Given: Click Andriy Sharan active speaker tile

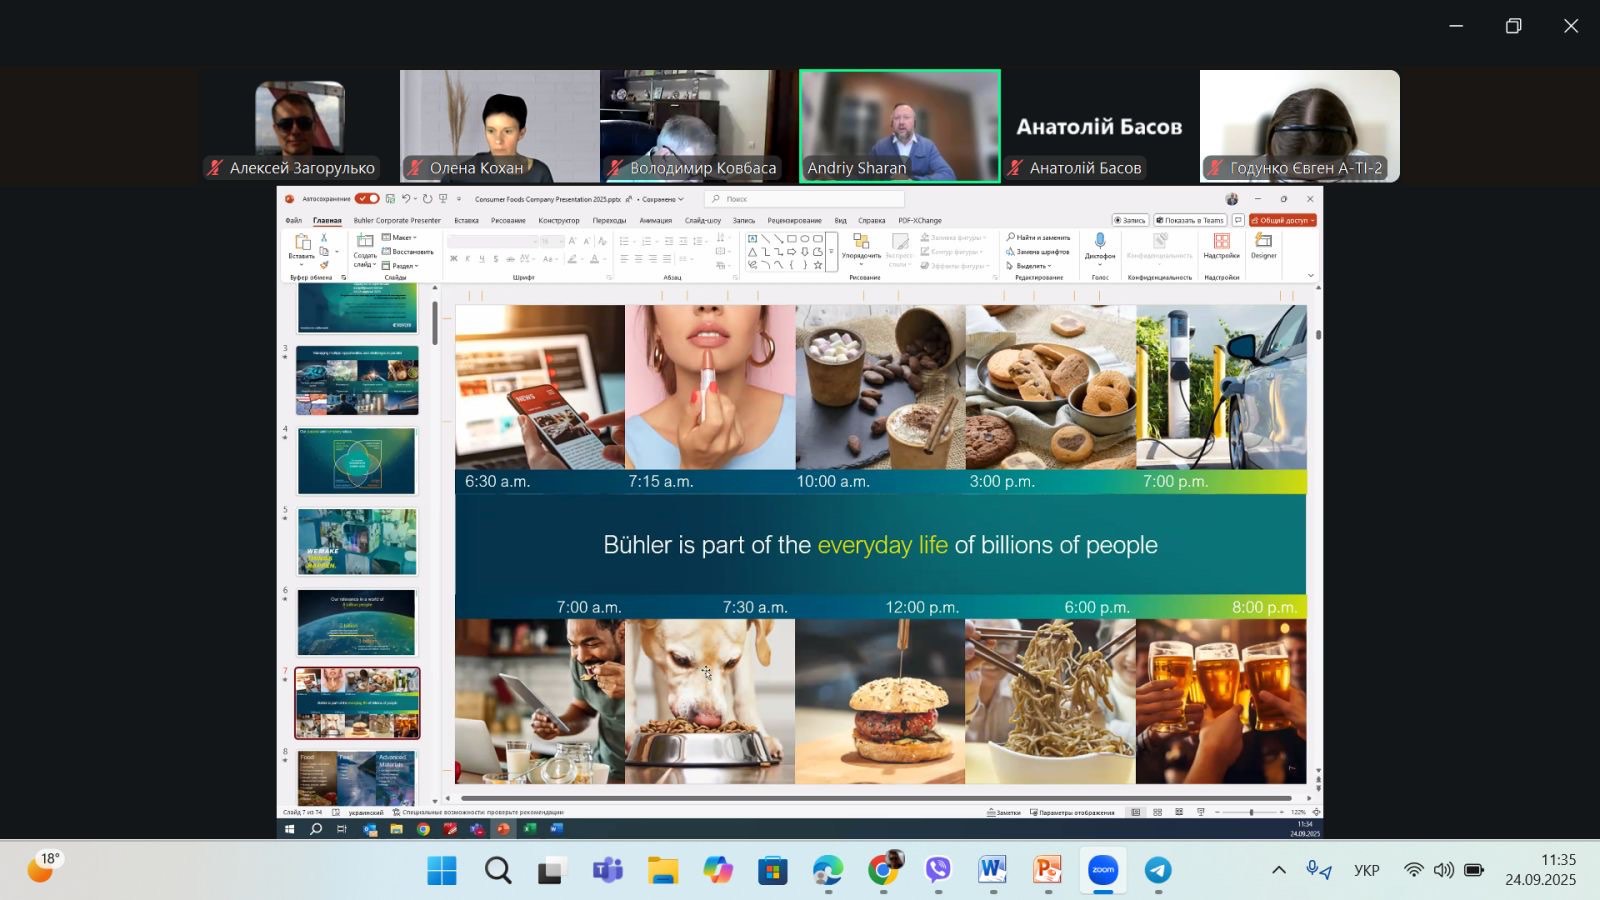Looking at the screenshot, I should click(x=900, y=126).
